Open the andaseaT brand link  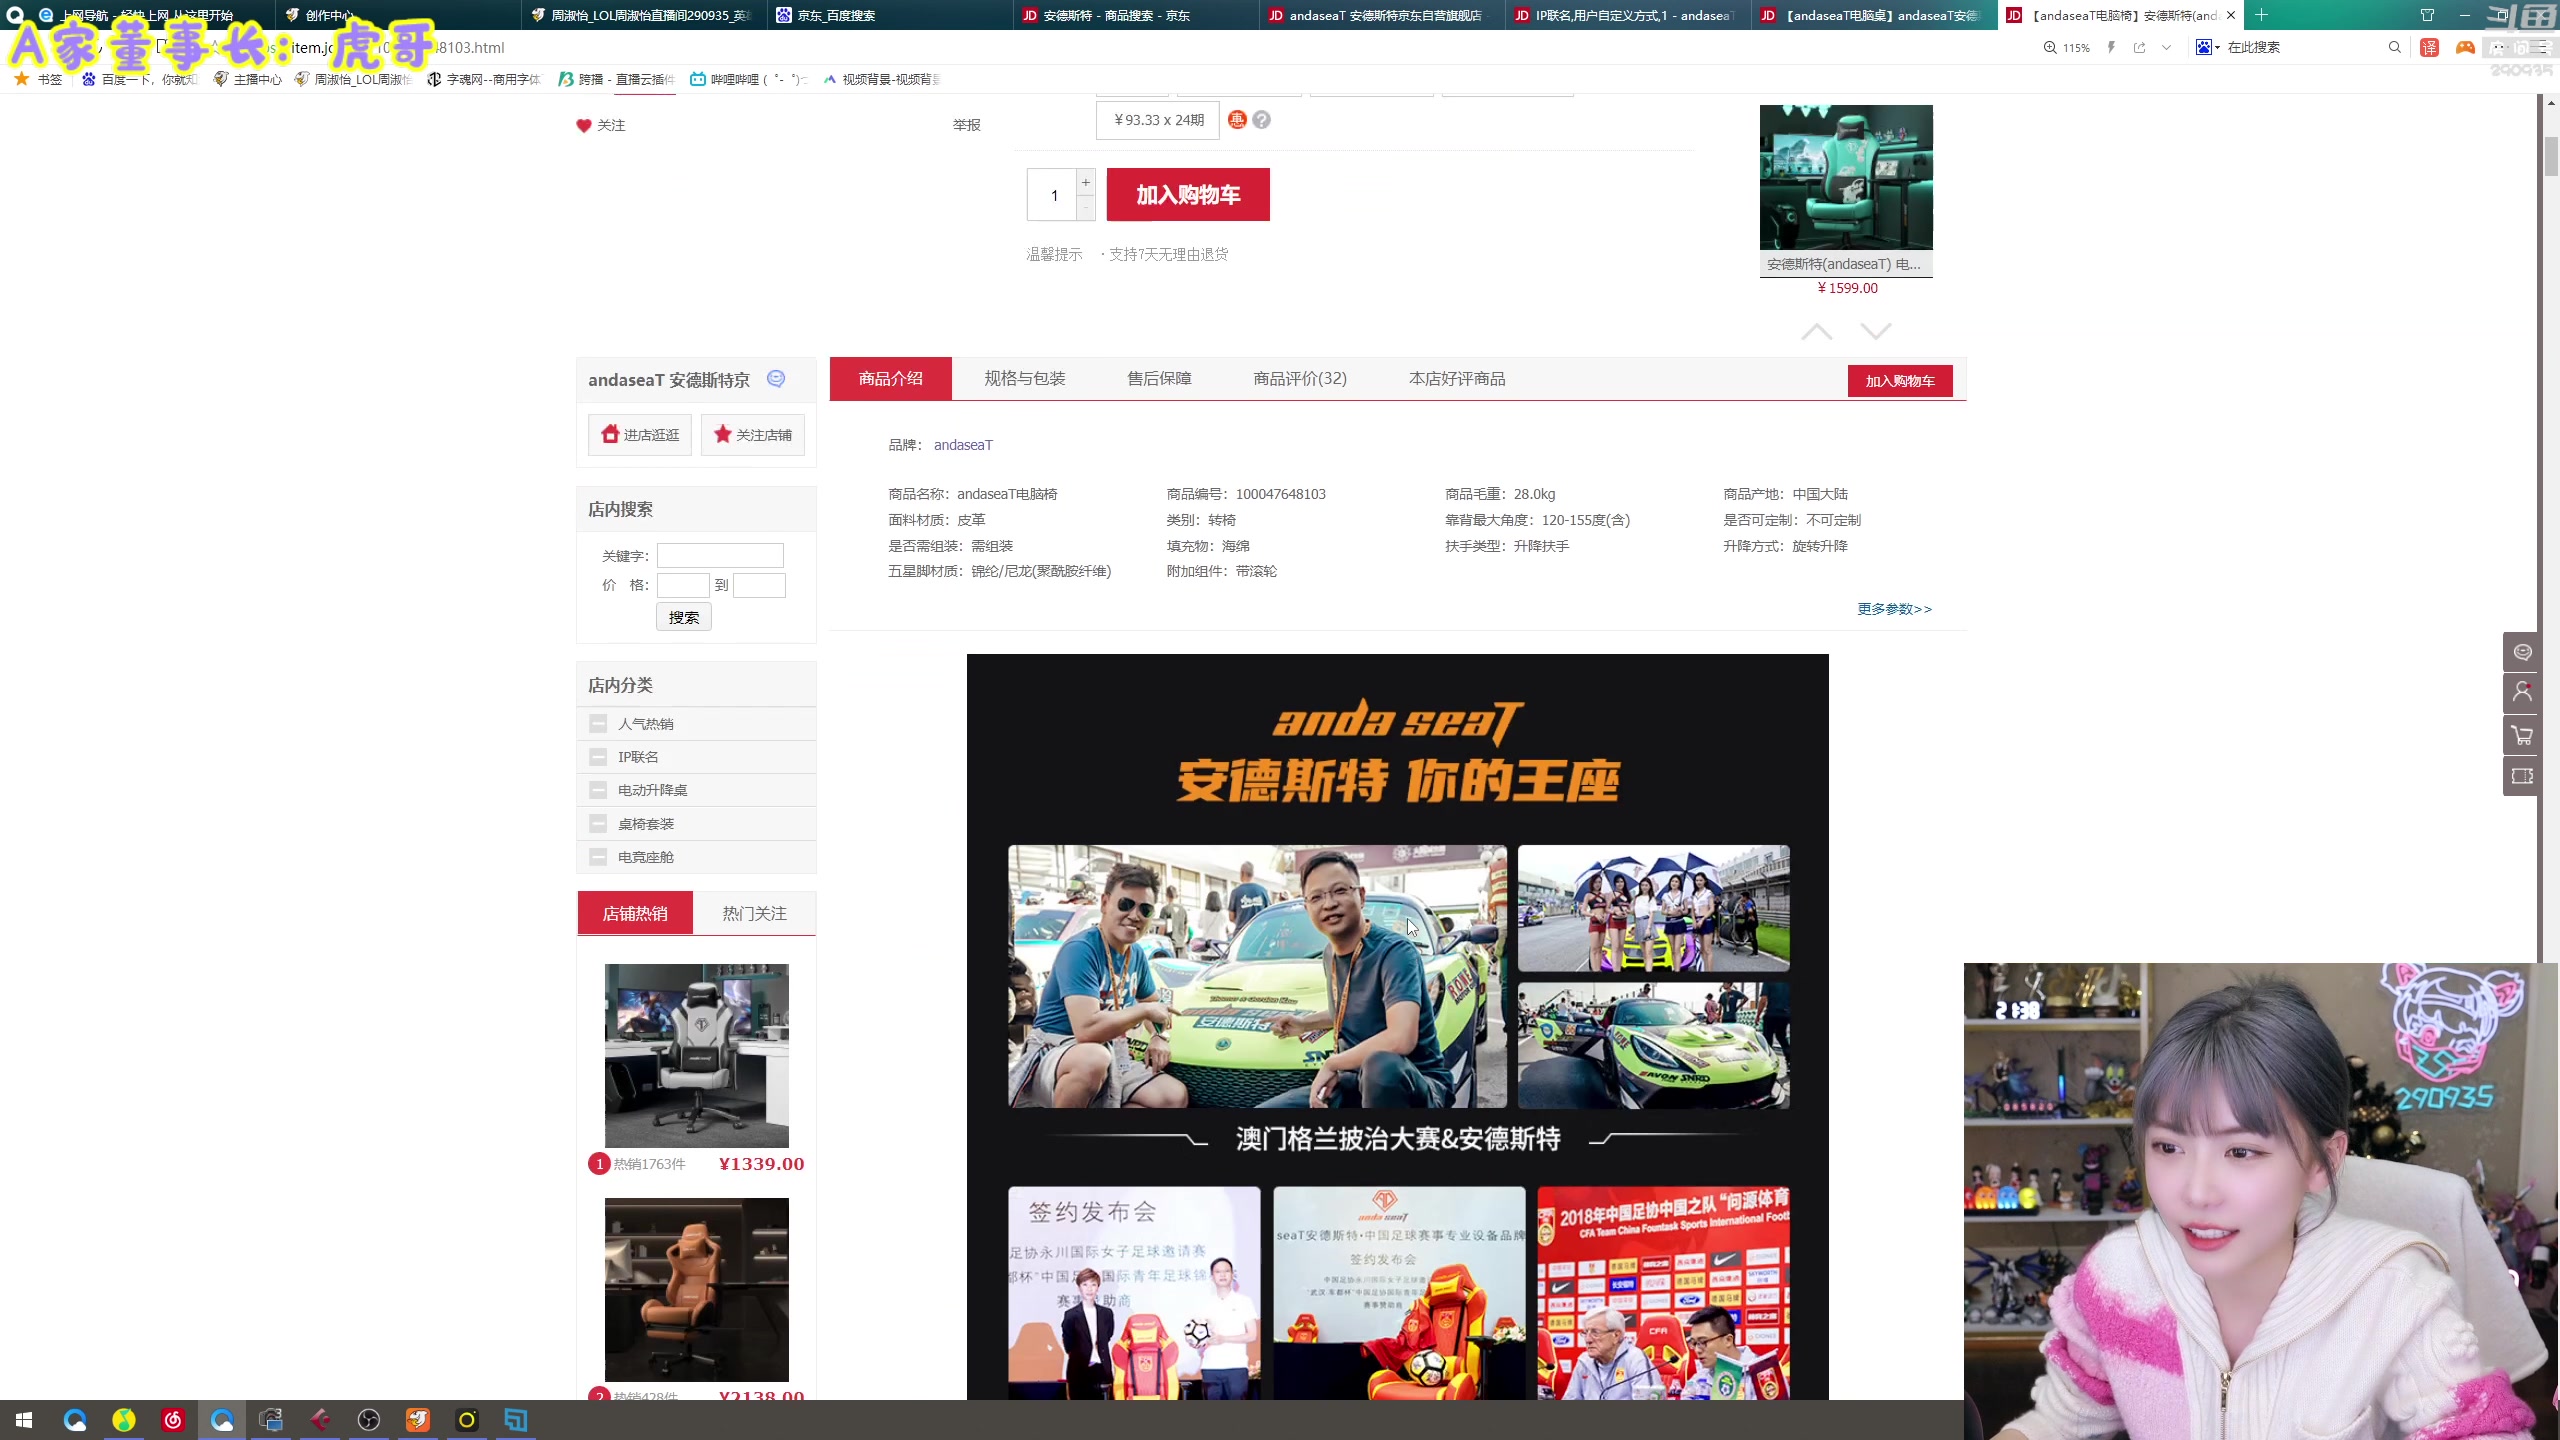click(x=963, y=445)
